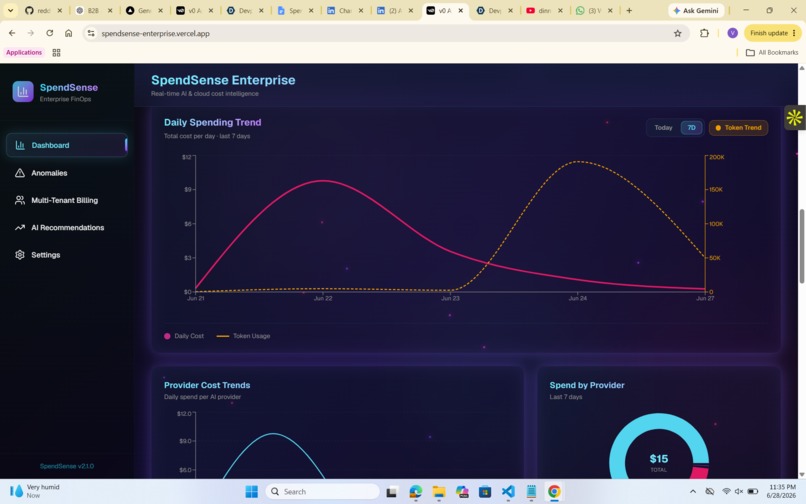The height and width of the screenshot is (504, 806).
Task: Open File Explorer from taskbar
Action: point(438,492)
